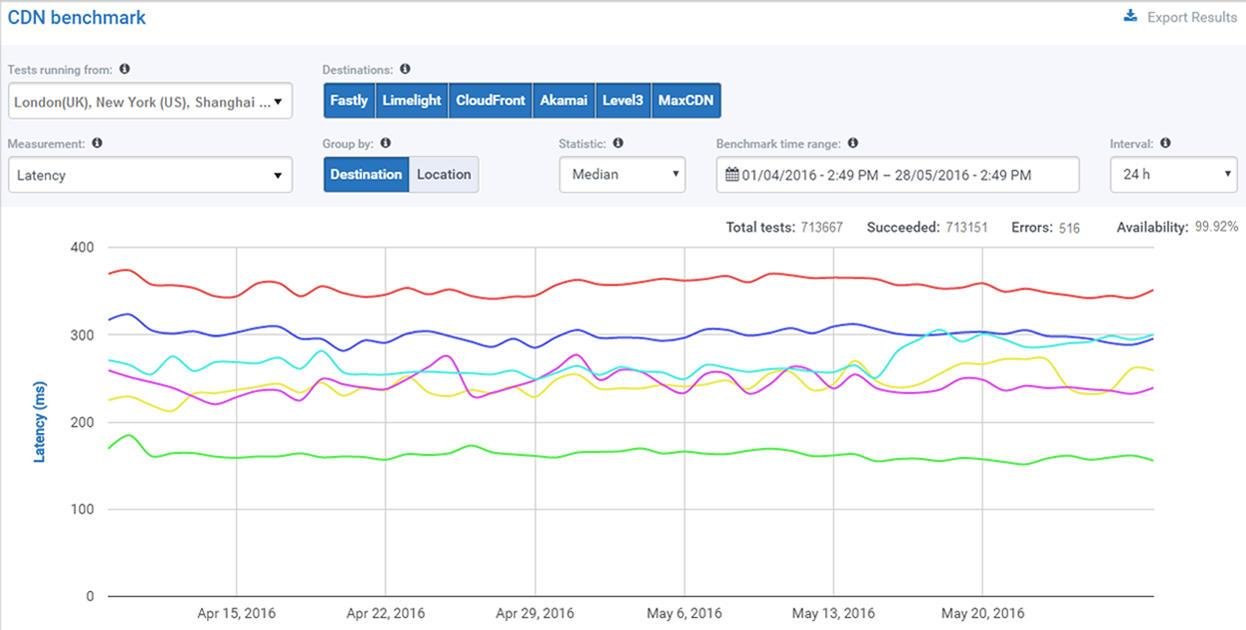1246x630 pixels.
Task: Open the test locations dropdown
Action: tap(150, 101)
